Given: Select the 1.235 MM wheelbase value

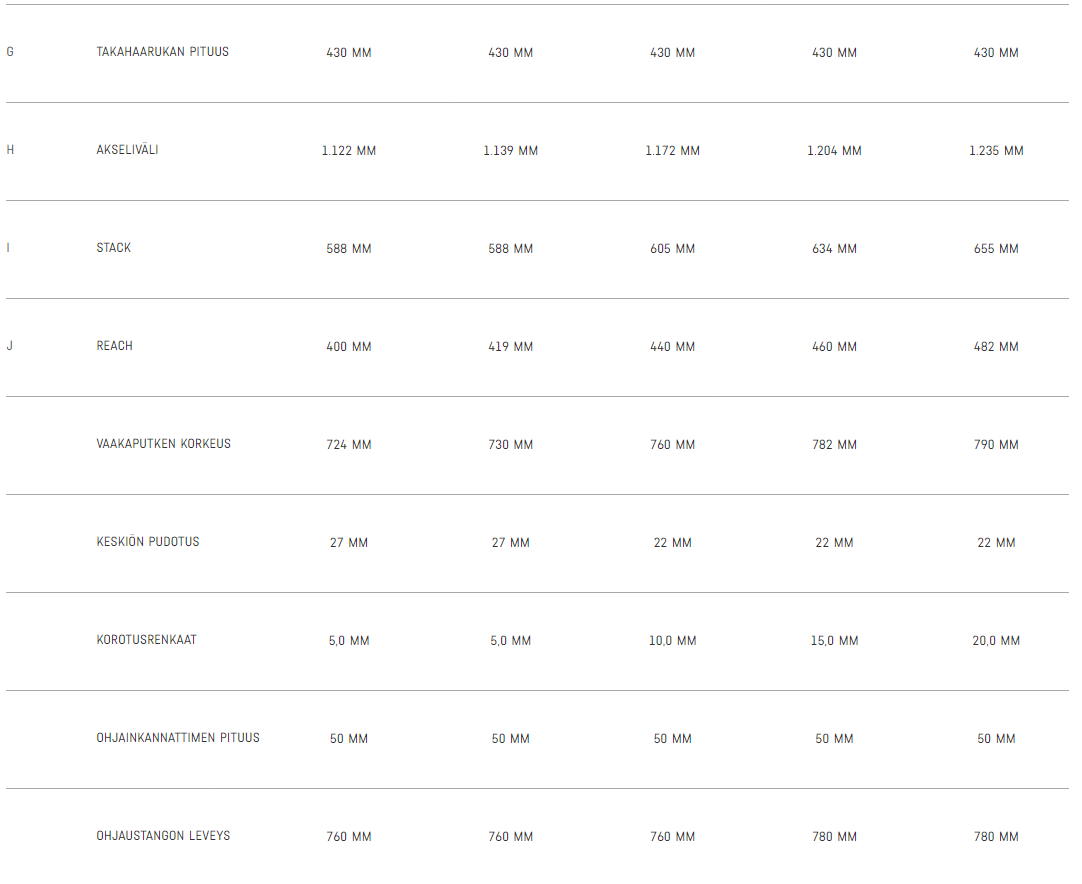Looking at the screenshot, I should [x=996, y=150].
